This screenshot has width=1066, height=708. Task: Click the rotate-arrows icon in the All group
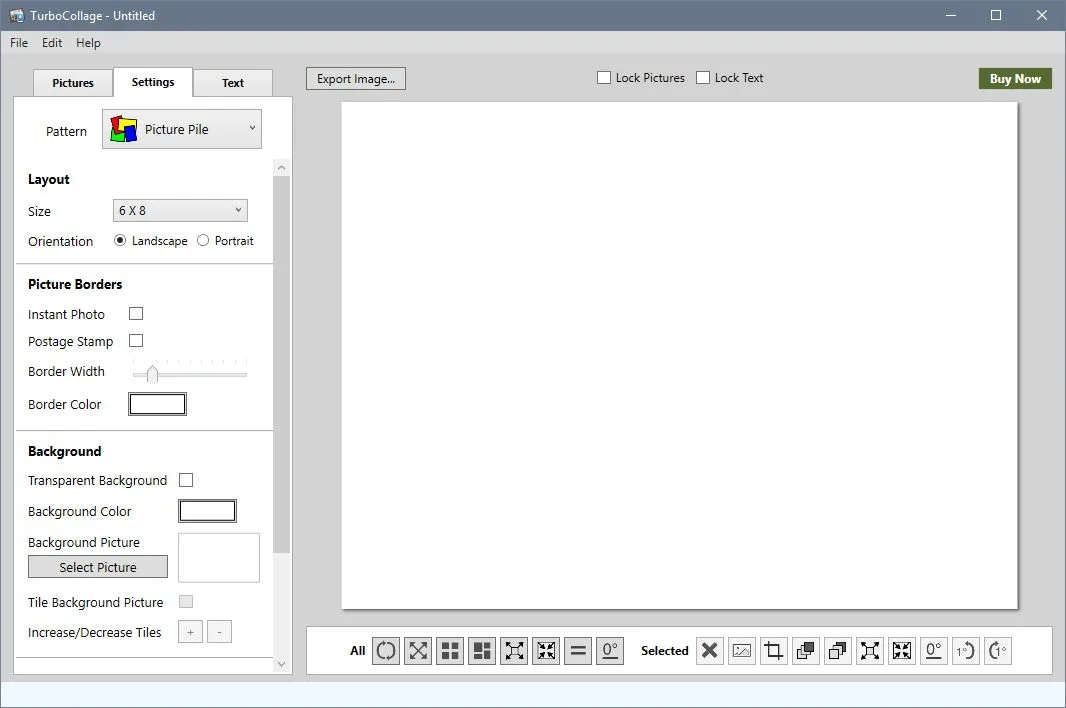coord(385,651)
